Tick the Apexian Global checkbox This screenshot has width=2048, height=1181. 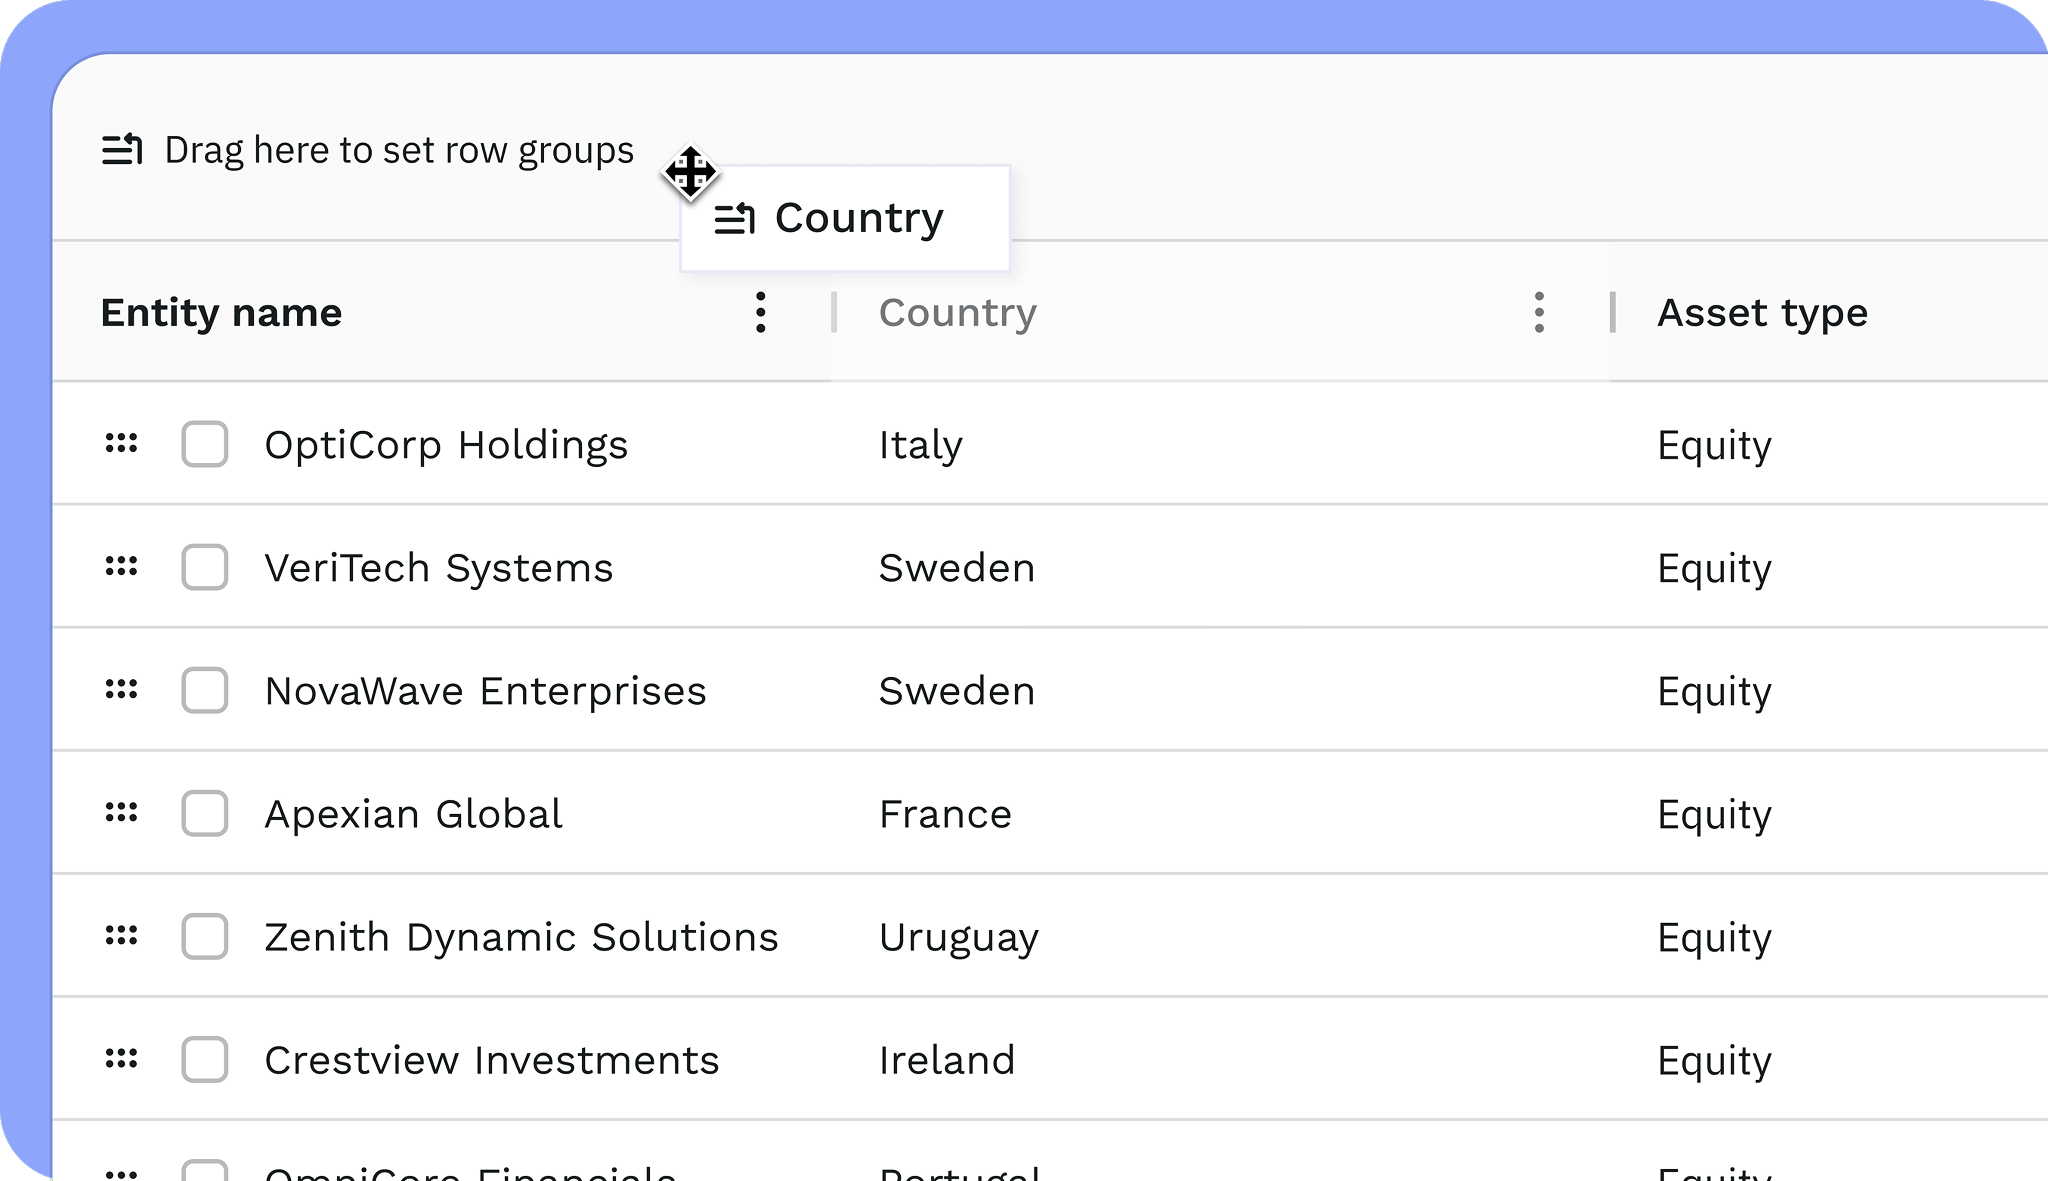pyautogui.click(x=205, y=813)
